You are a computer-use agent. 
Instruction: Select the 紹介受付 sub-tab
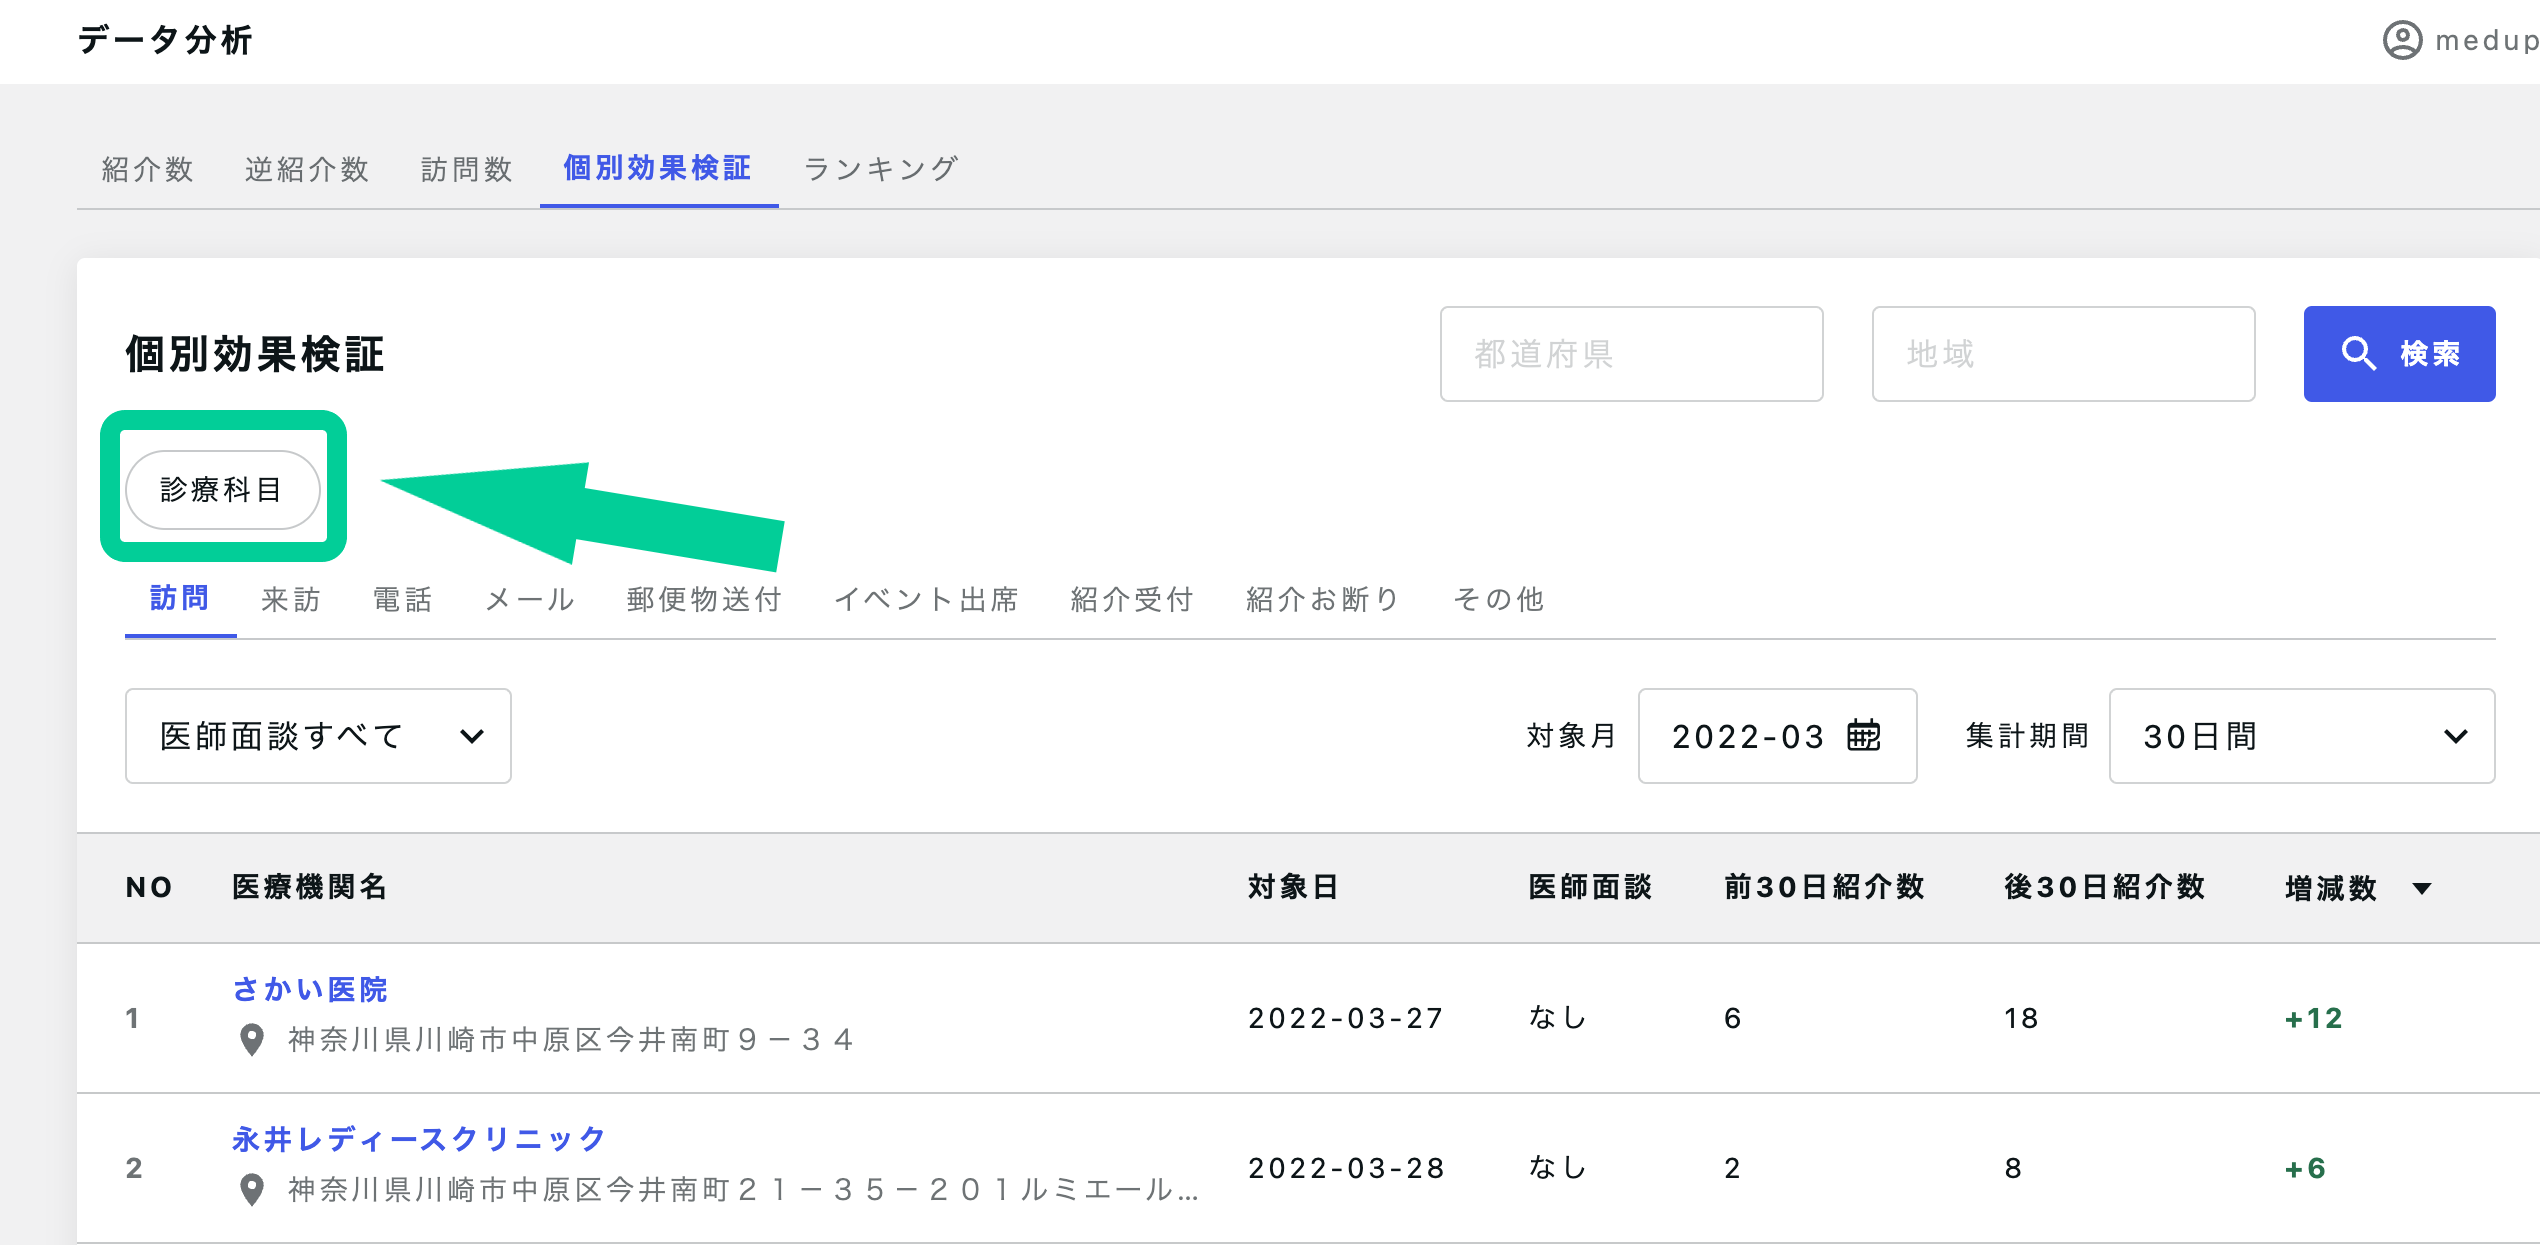pos(1132,599)
